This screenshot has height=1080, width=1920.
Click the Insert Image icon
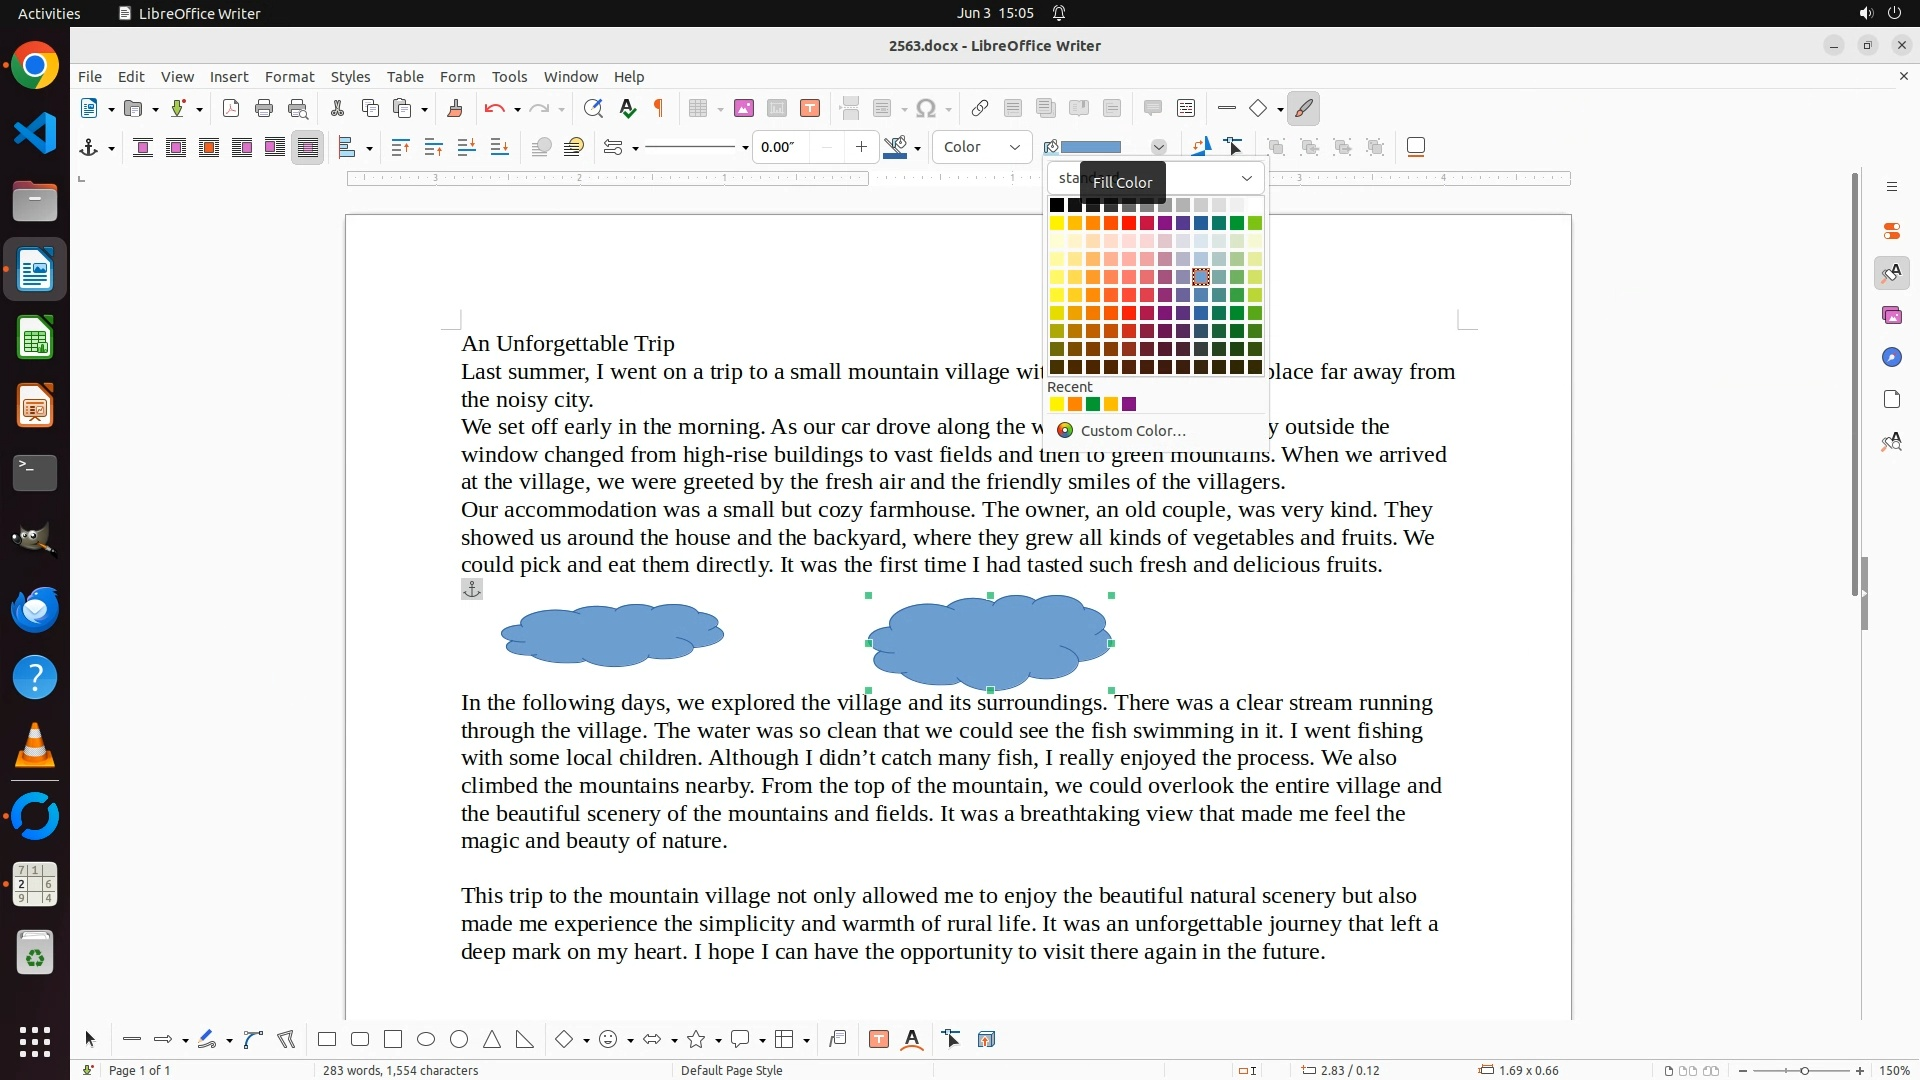[x=743, y=108]
